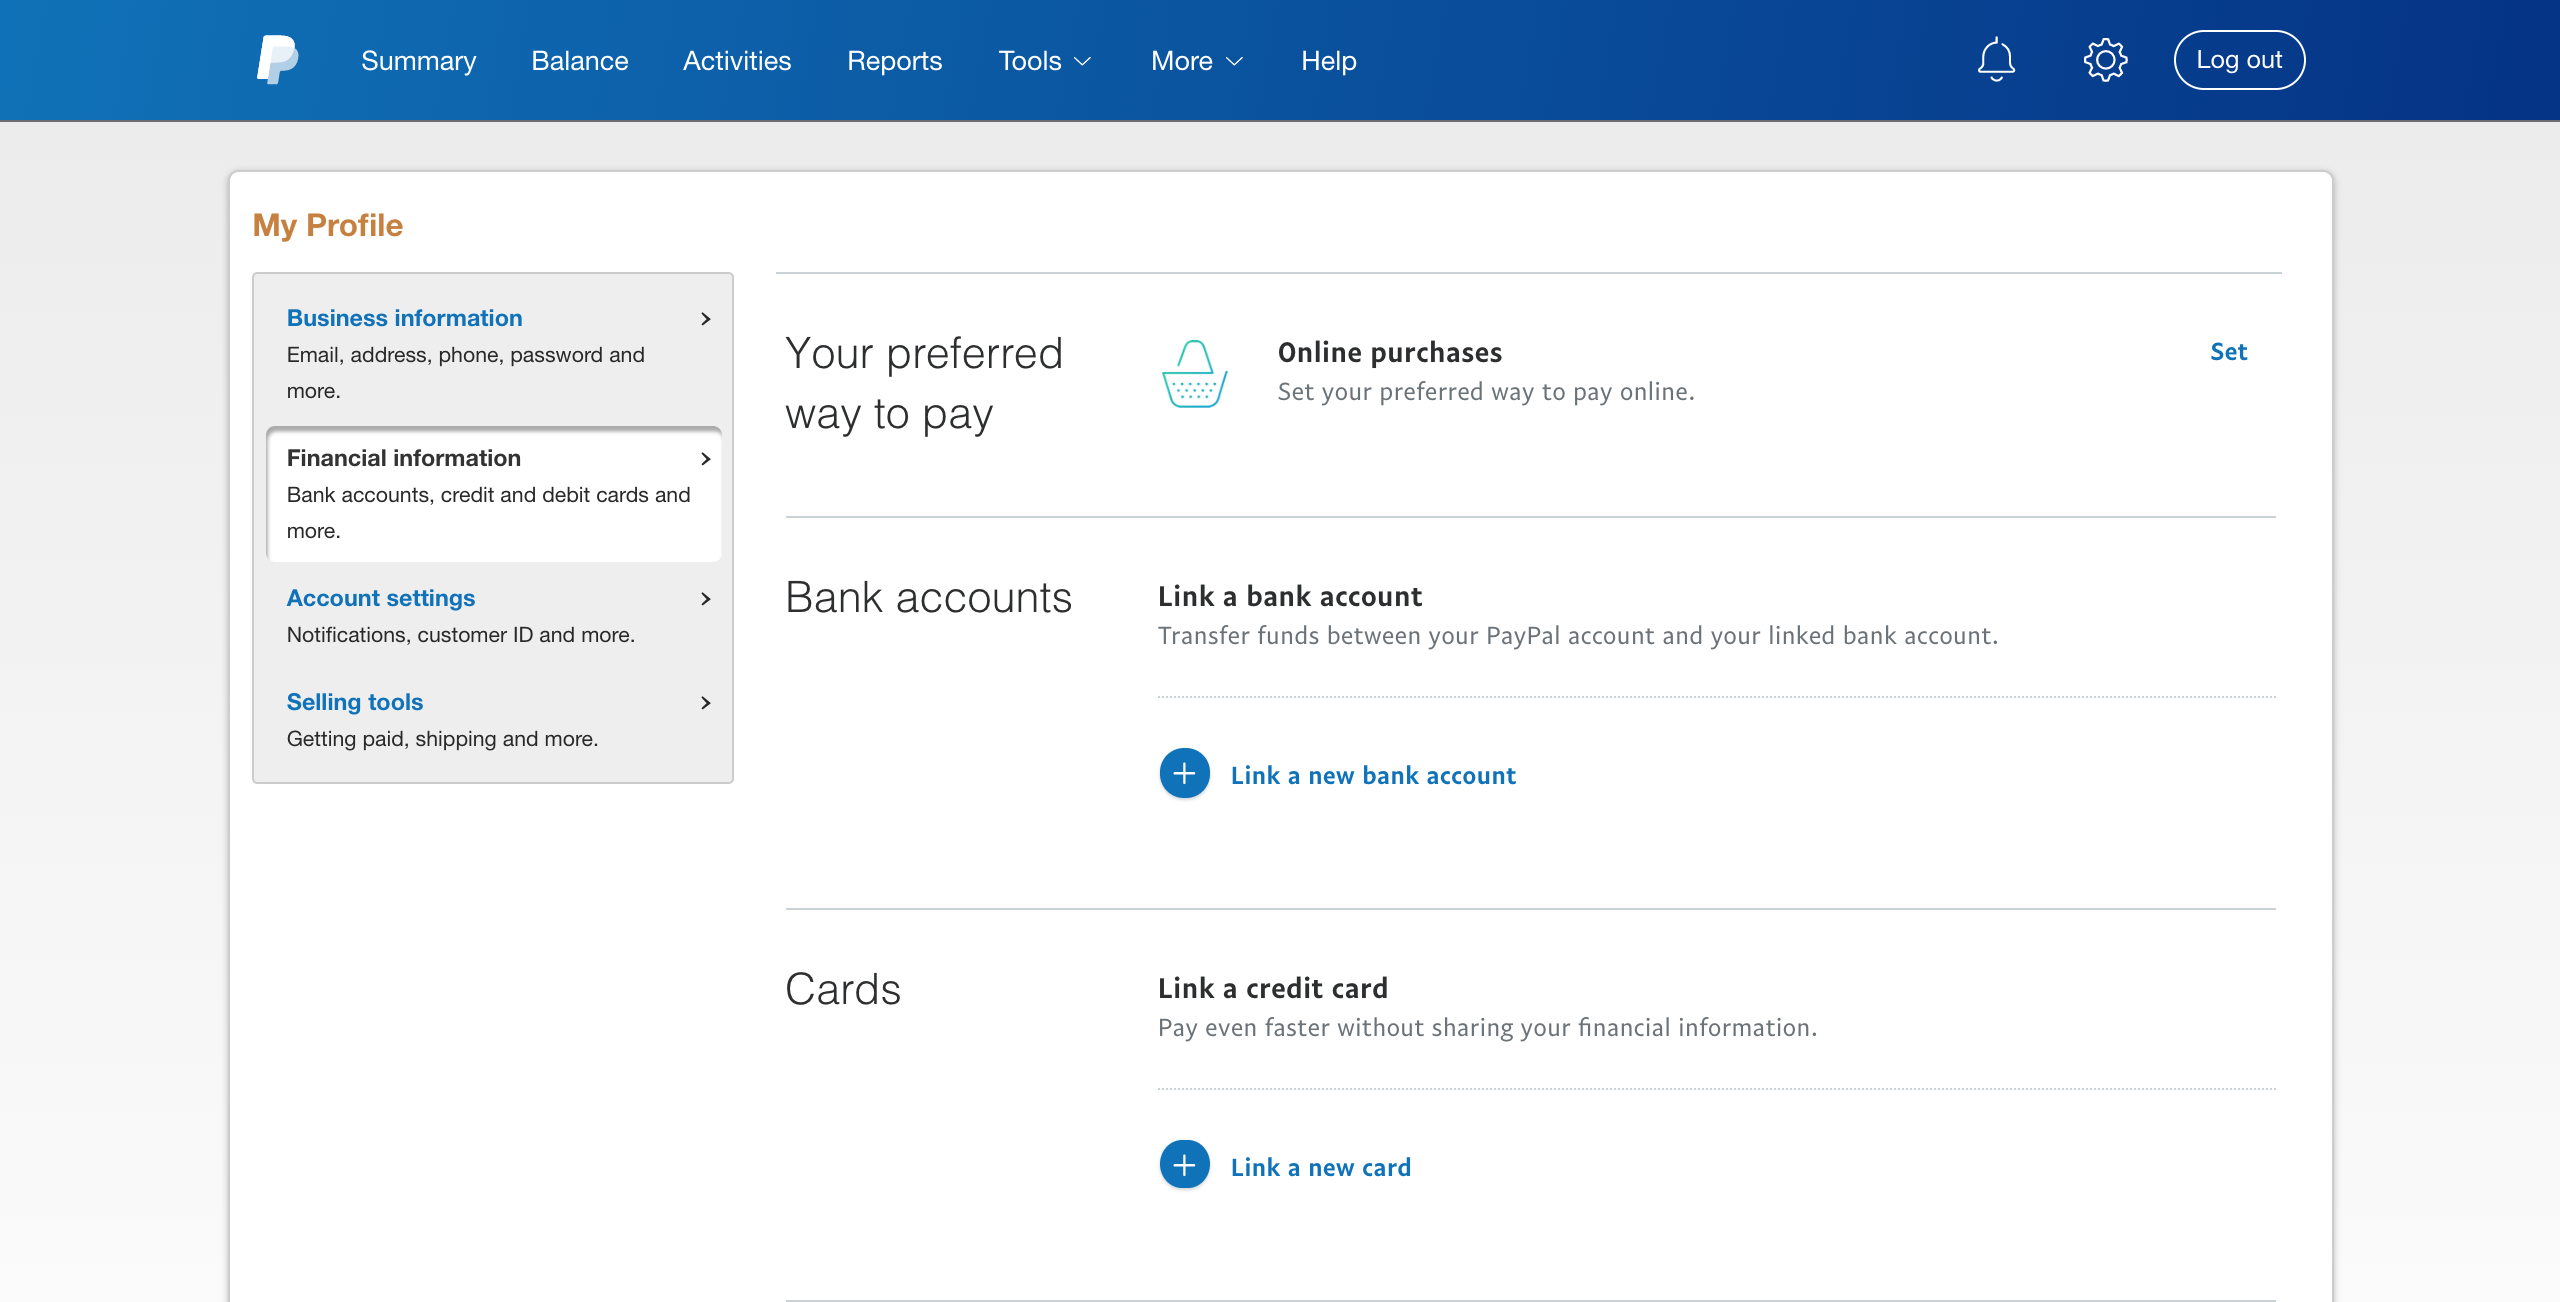Open the settings gear icon

(2105, 60)
